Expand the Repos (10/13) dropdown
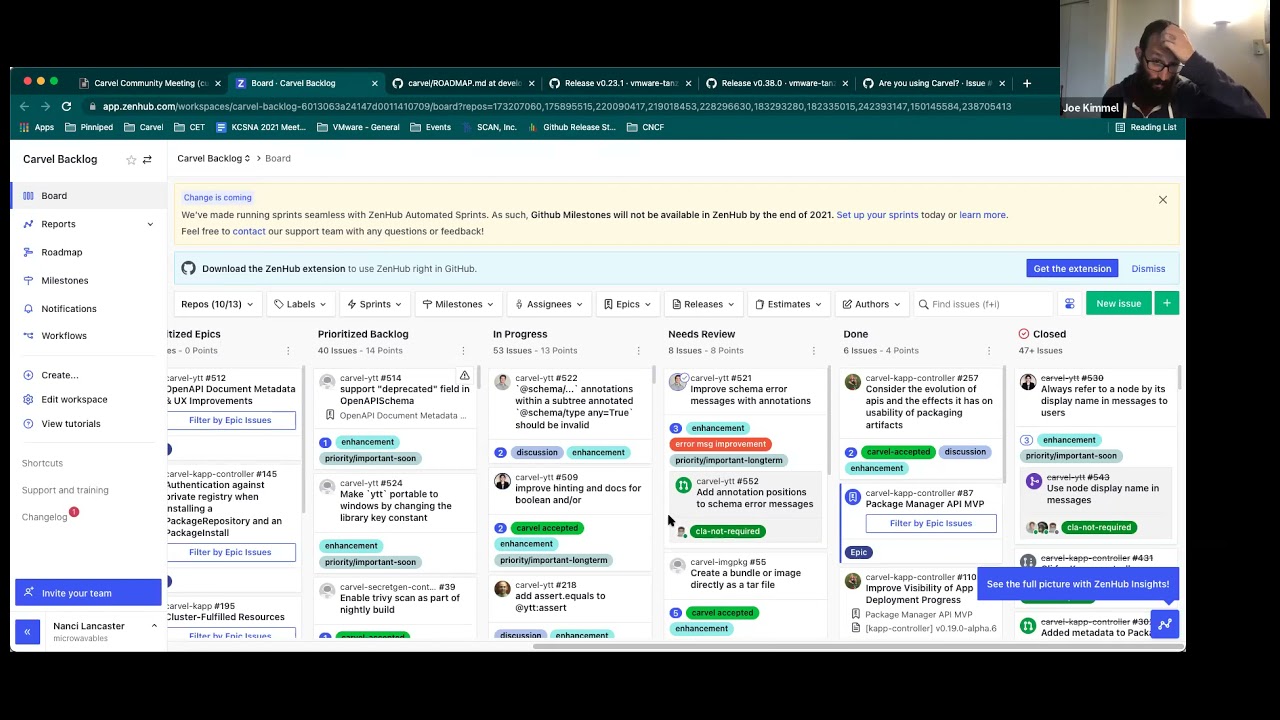Viewport: 1280px width, 720px height. click(217, 304)
